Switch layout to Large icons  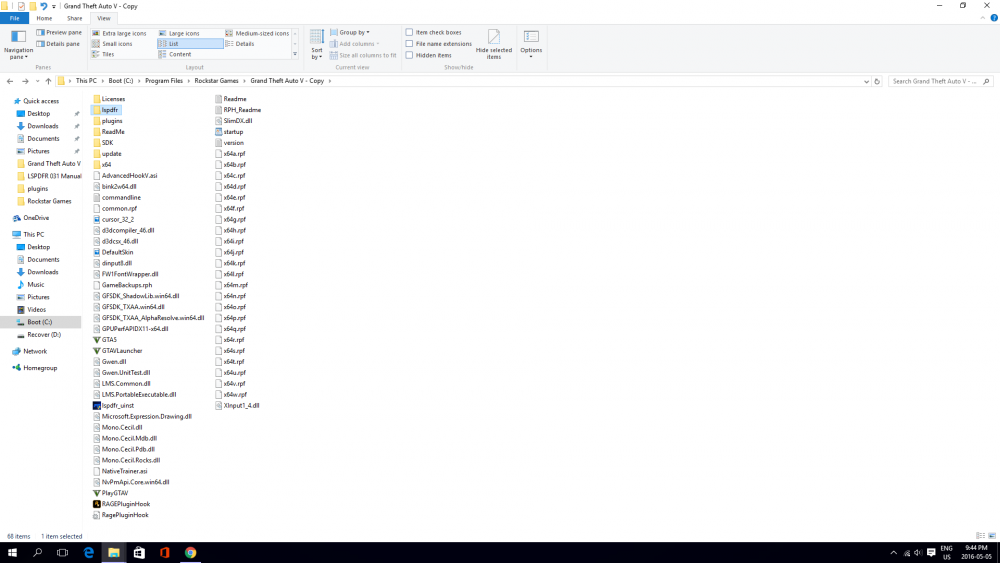(x=179, y=33)
